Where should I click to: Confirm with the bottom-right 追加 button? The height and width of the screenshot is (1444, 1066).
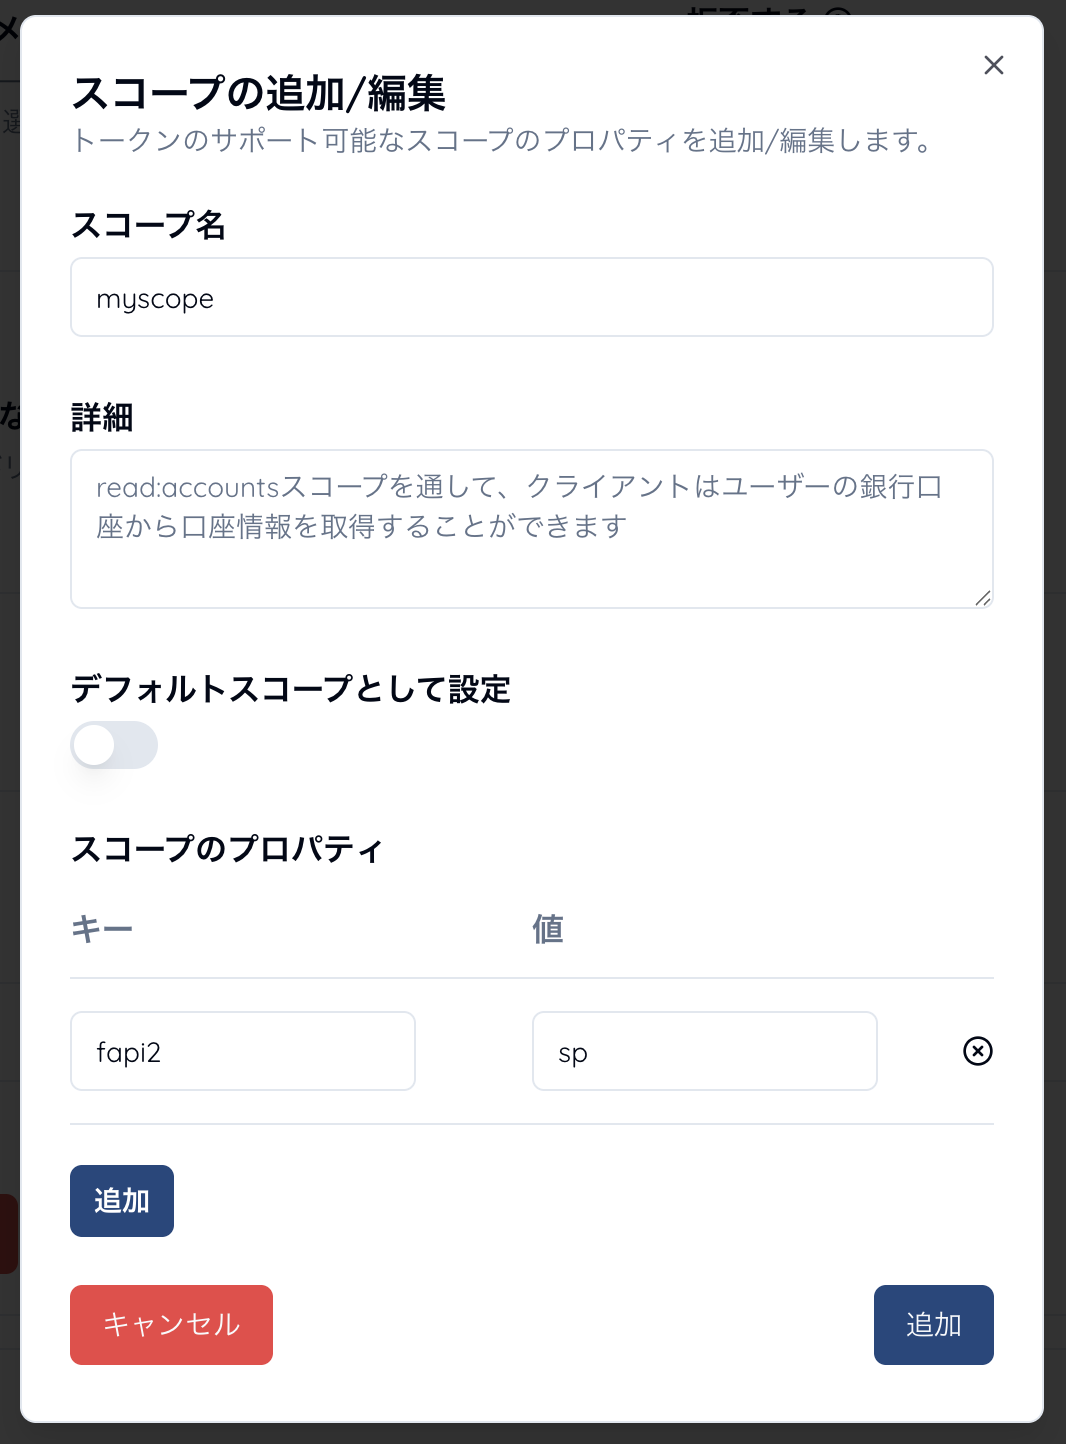click(933, 1325)
